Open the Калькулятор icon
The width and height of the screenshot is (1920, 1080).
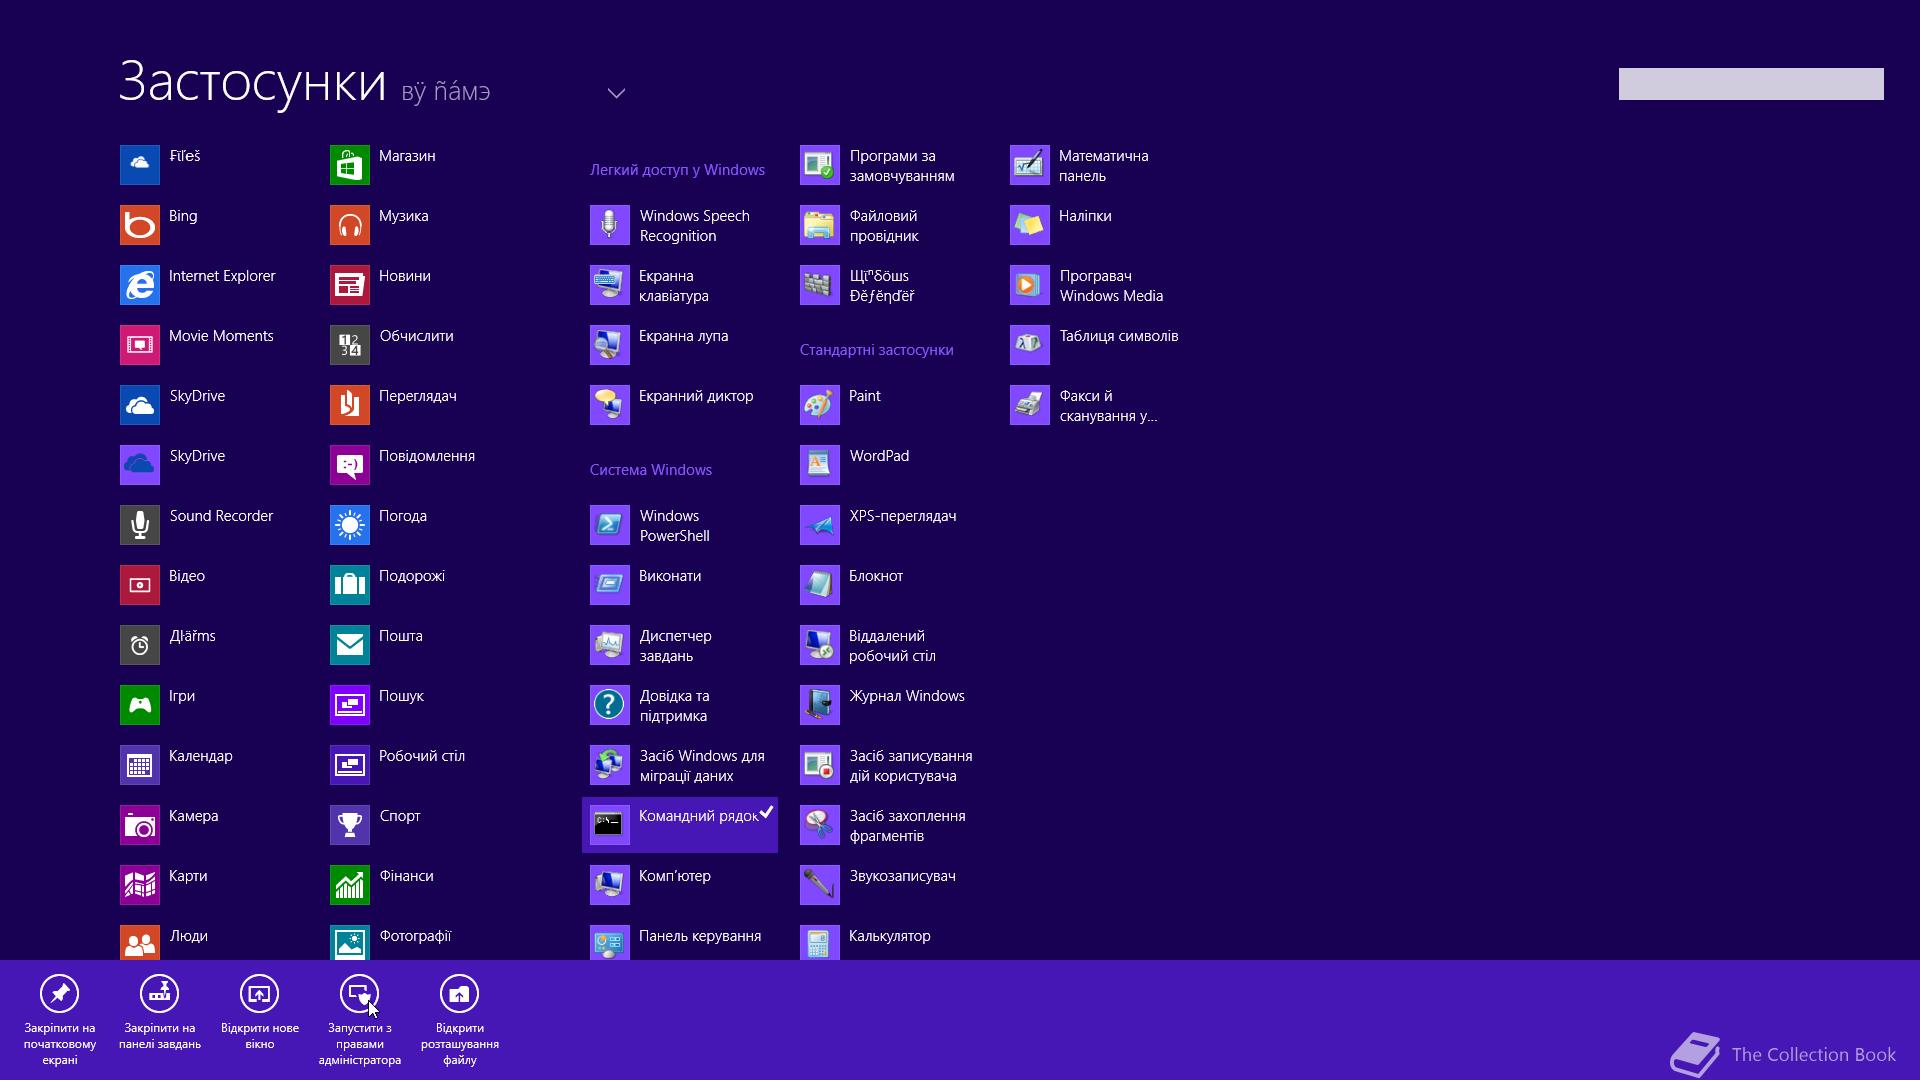click(x=820, y=942)
